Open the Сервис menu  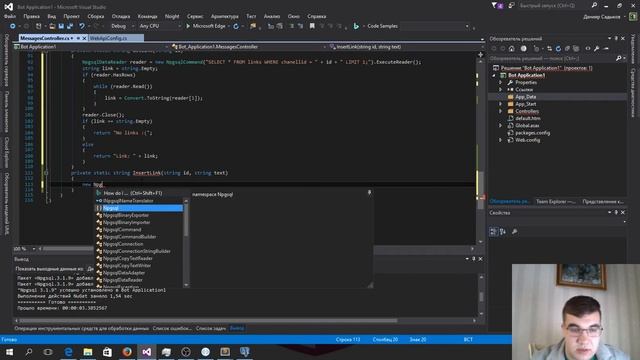195,16
